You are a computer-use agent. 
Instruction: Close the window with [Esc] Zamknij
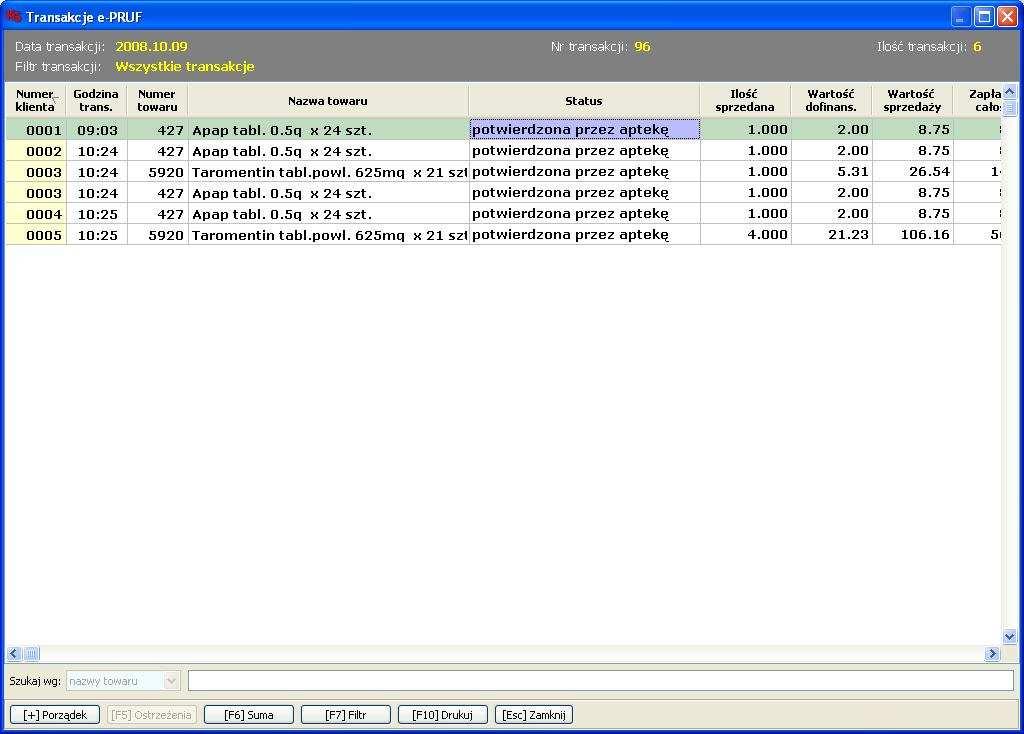534,714
